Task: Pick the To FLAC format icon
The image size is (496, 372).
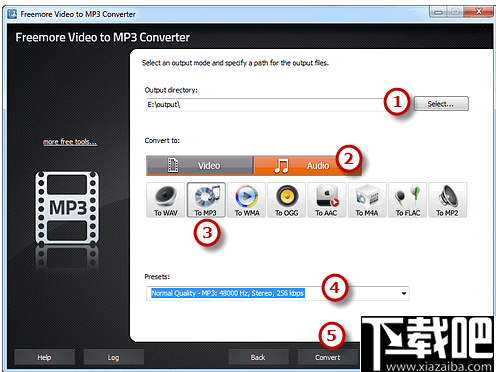Action: click(x=407, y=200)
